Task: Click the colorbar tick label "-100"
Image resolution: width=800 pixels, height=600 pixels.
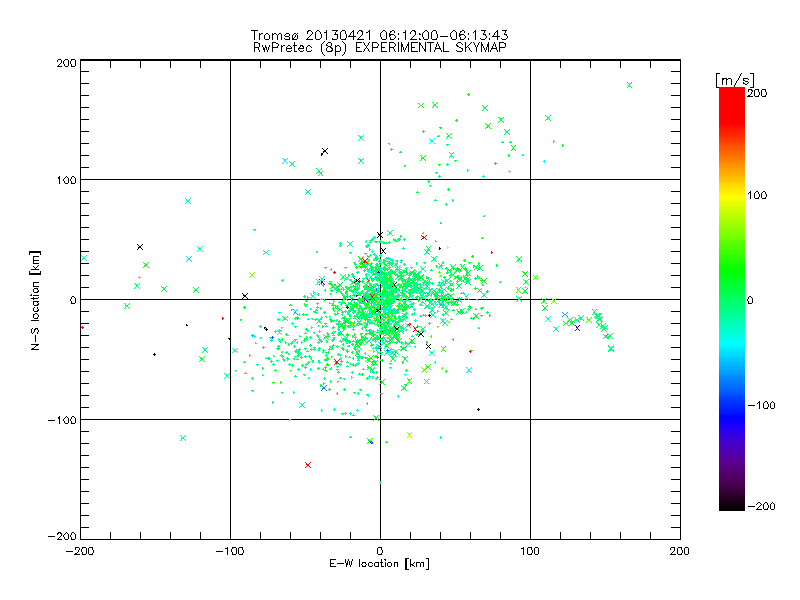Action: pos(761,406)
